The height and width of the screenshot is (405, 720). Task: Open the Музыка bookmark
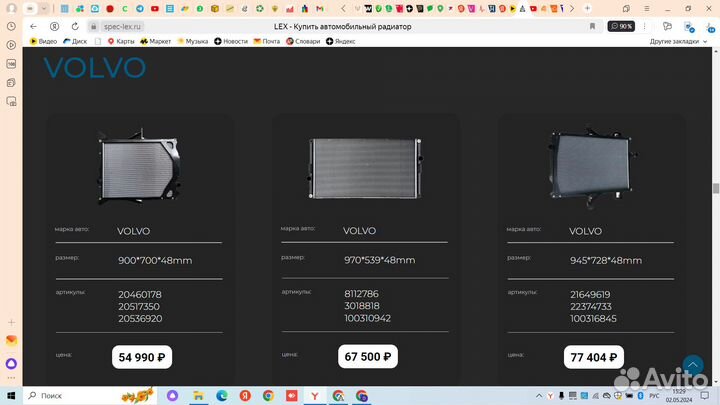click(193, 41)
